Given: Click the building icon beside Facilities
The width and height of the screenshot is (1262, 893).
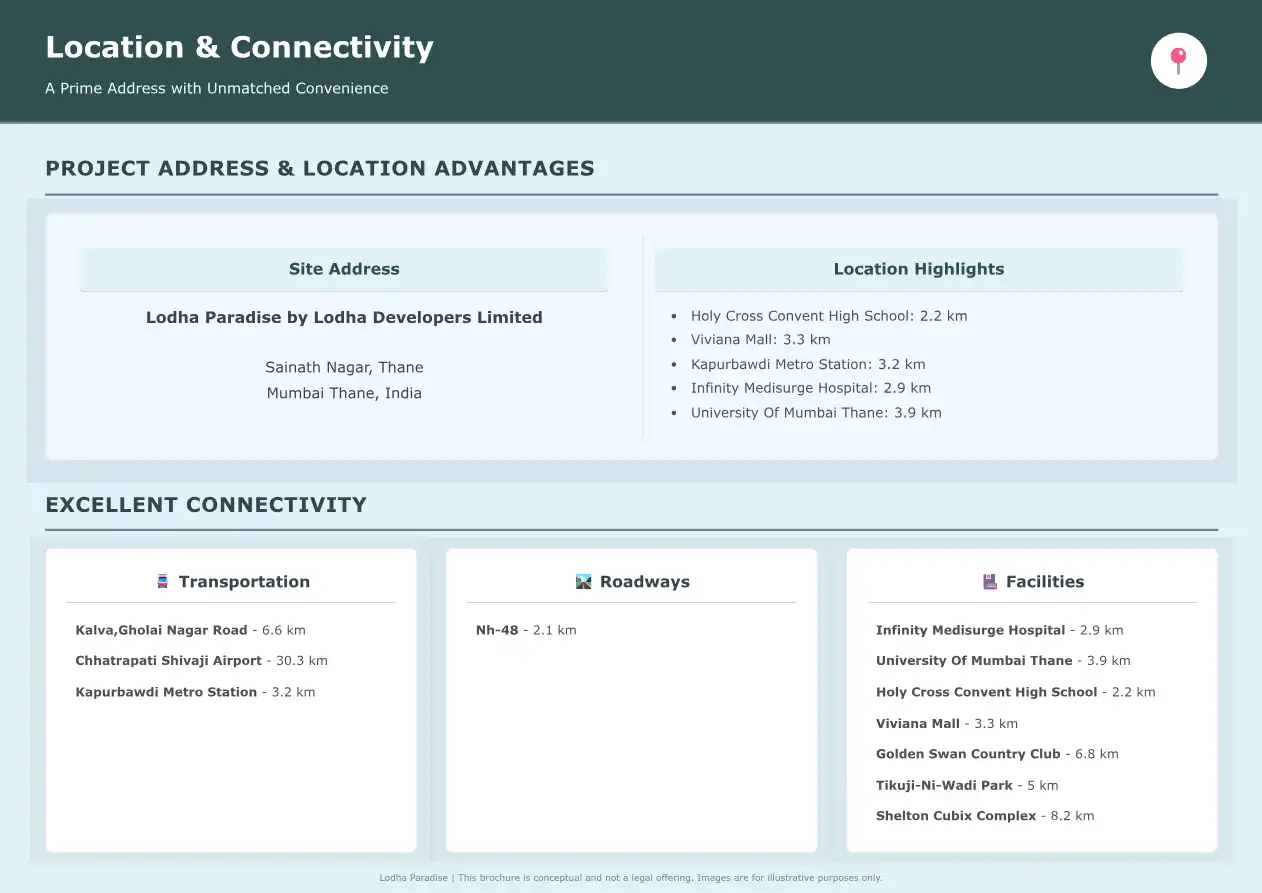Looking at the screenshot, I should pyautogui.click(x=990, y=582).
